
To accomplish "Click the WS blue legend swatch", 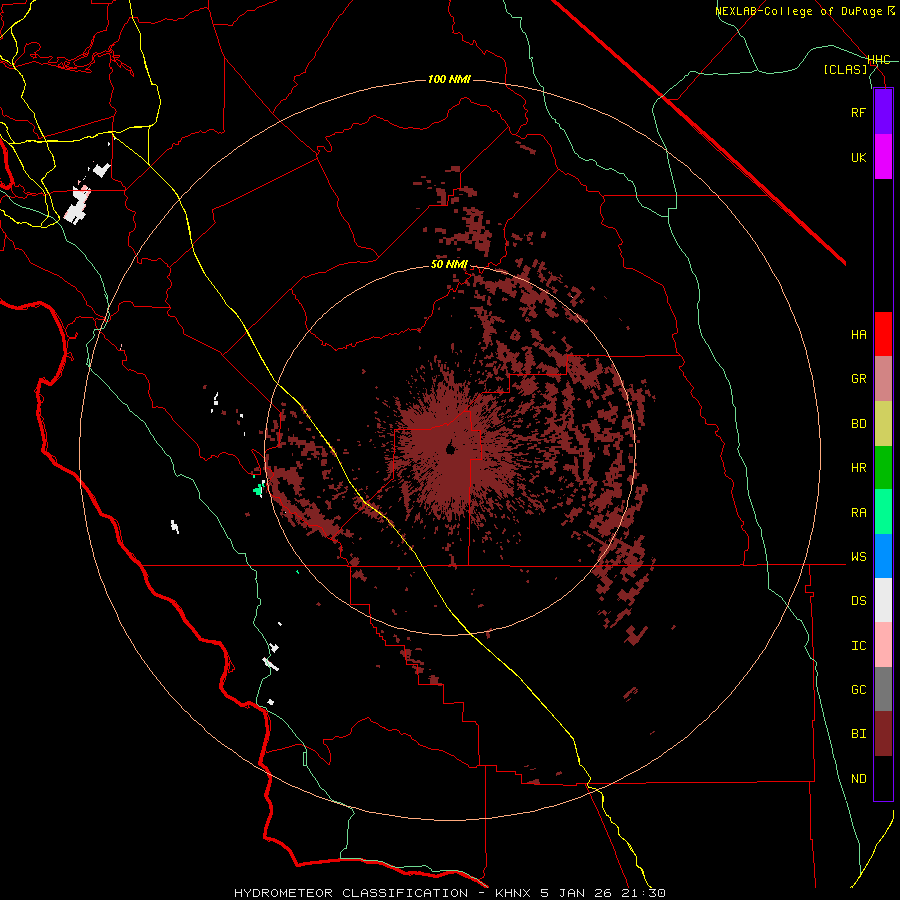I will pyautogui.click(x=883, y=556).
